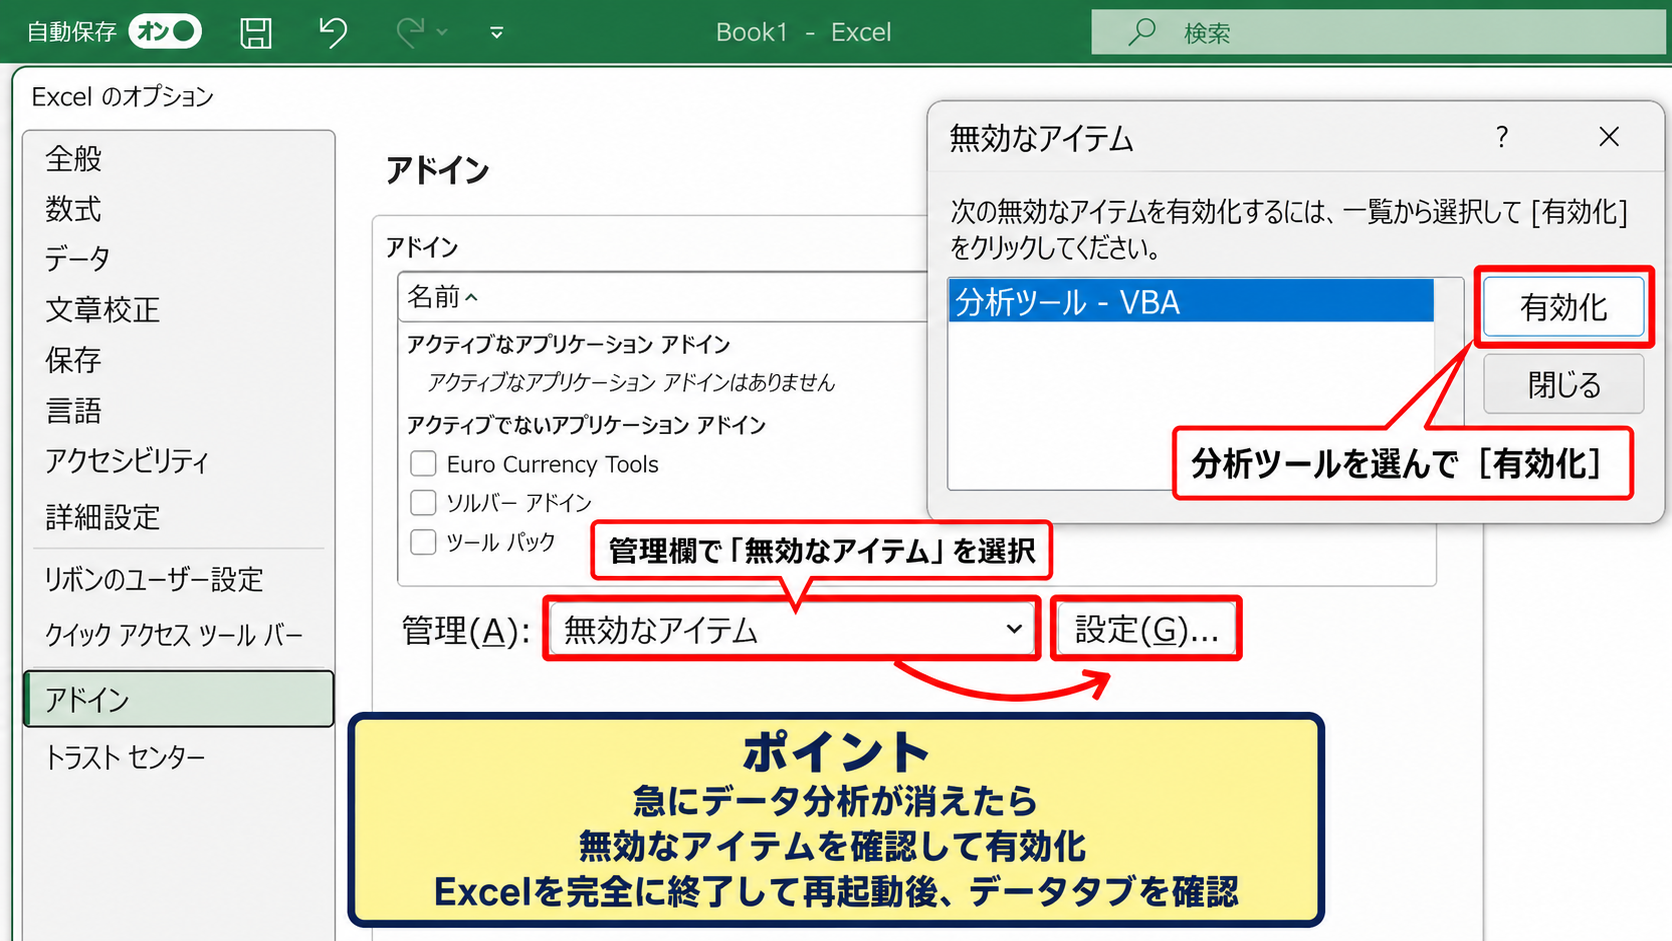Select the 文章校正 options category
Screen dimensions: 1672x941
click(x=102, y=309)
